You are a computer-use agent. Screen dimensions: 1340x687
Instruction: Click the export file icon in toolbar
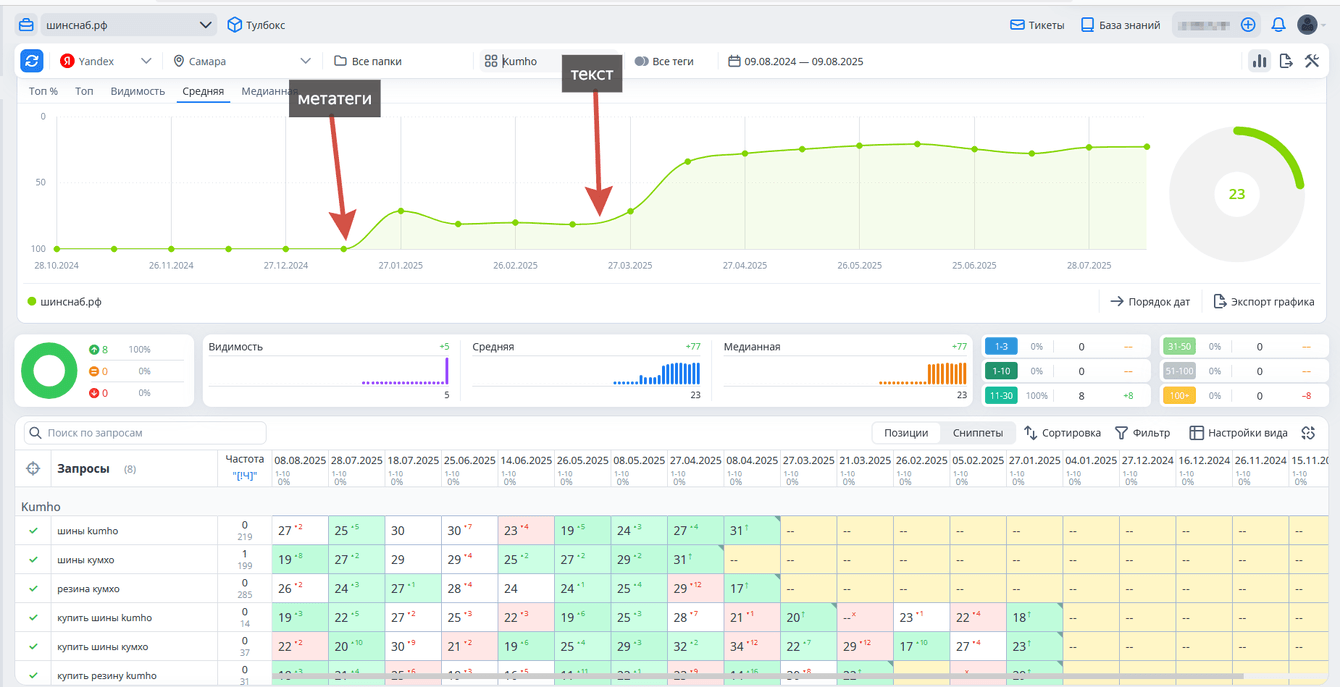click(x=1286, y=61)
